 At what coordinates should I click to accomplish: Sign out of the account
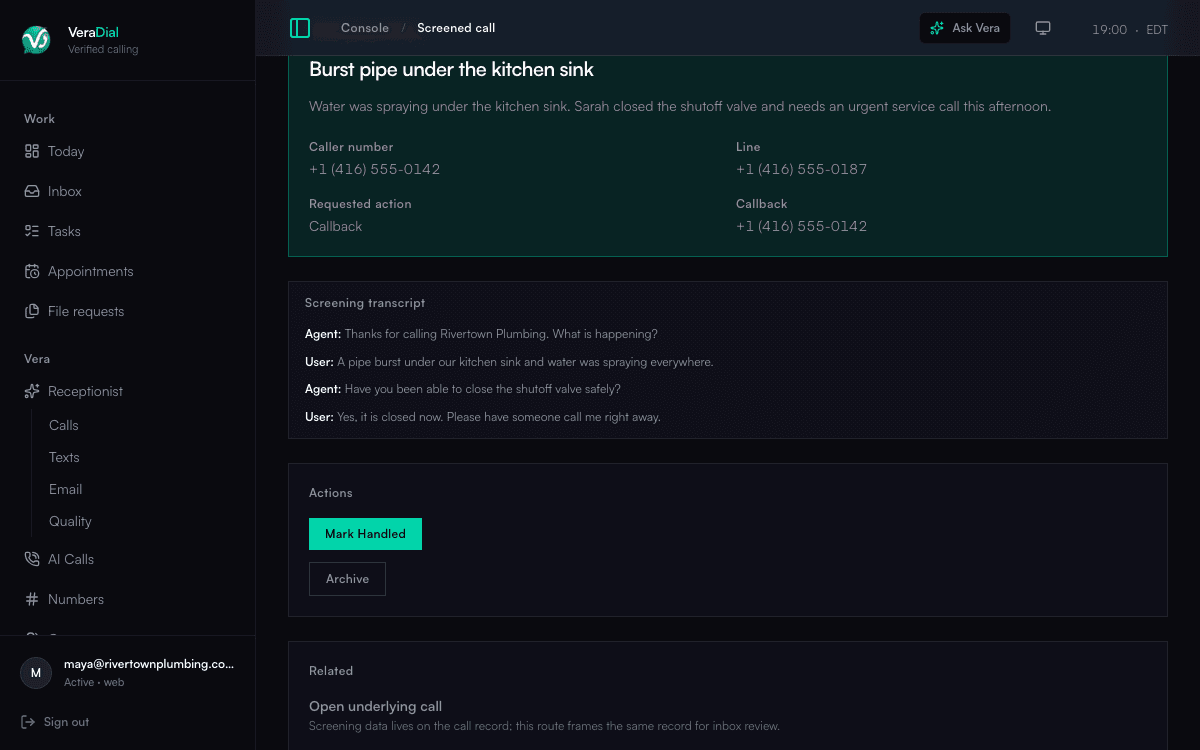(x=56, y=722)
